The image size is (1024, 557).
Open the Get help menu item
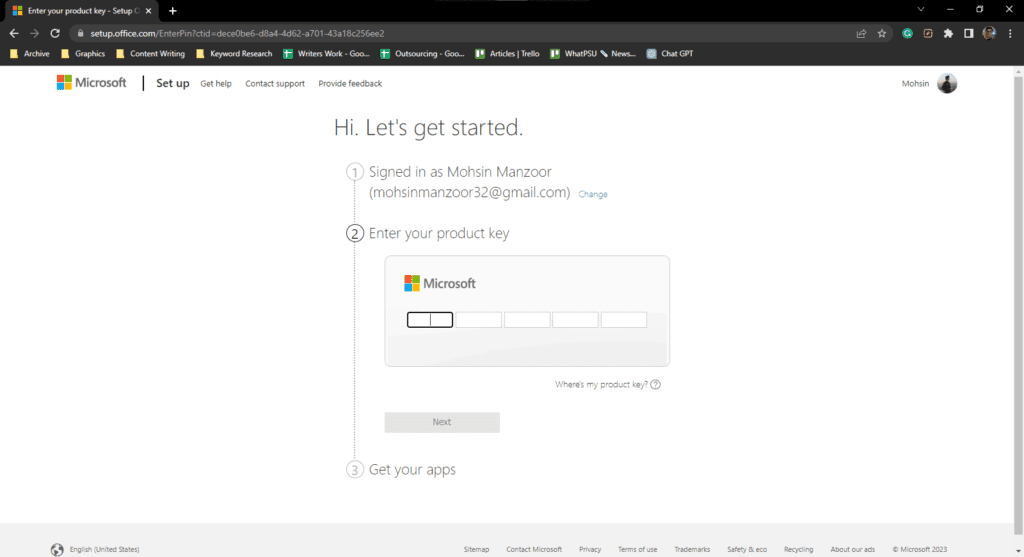tap(215, 84)
